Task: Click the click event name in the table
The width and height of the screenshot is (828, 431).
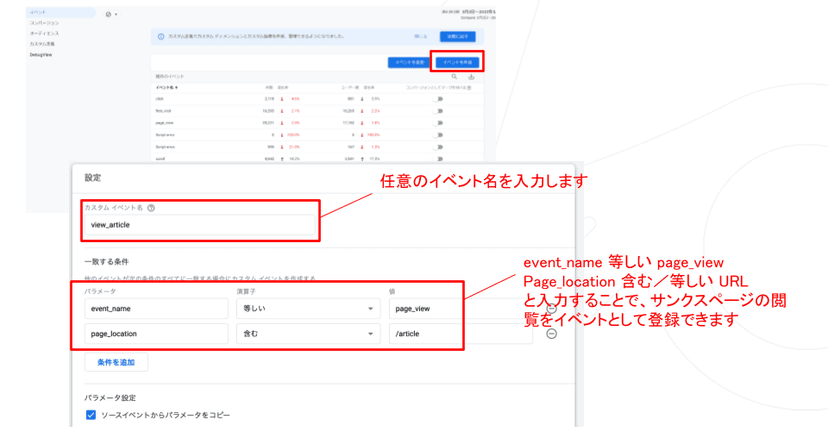Action: pyautogui.click(x=159, y=99)
